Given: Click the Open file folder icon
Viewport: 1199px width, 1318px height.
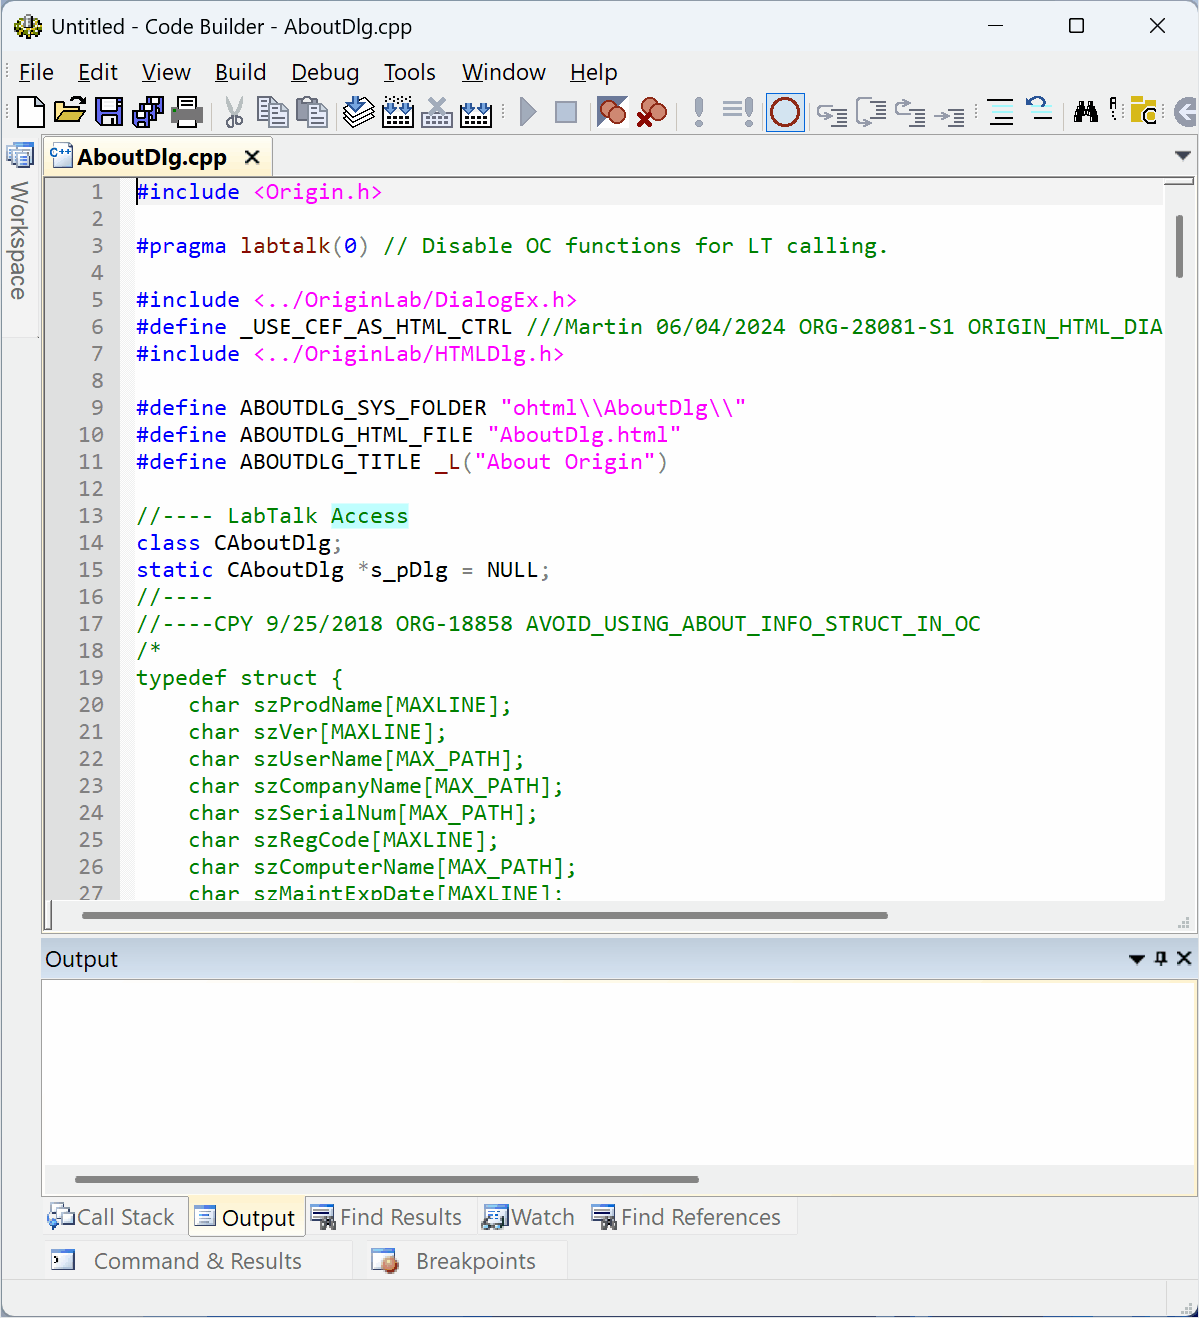Looking at the screenshot, I should (x=70, y=112).
